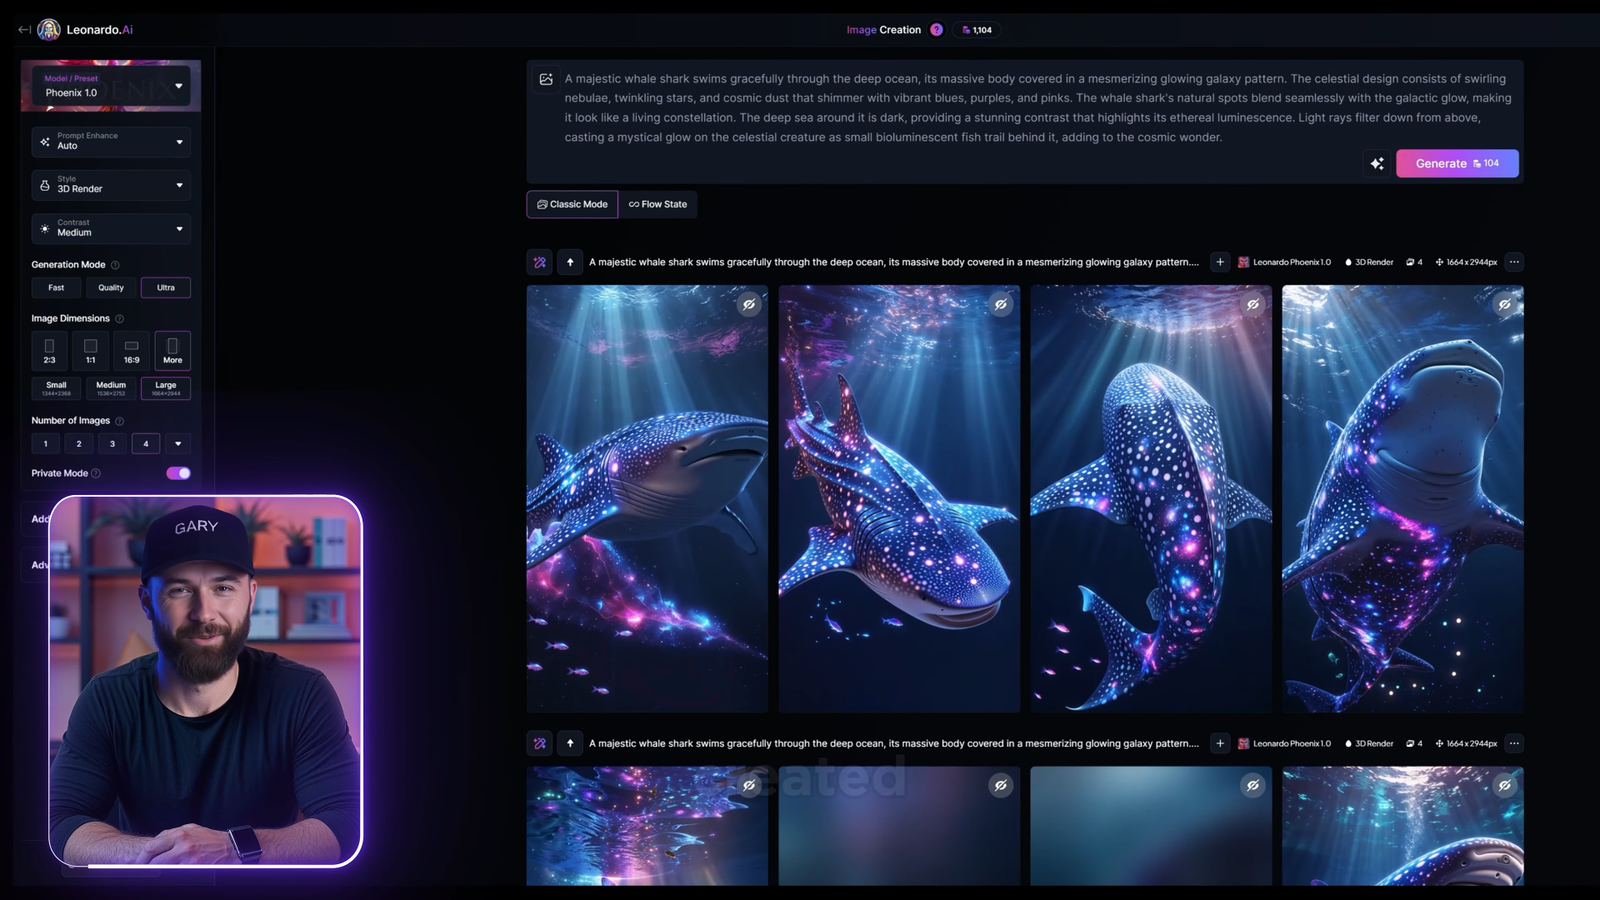Open the Model / Preset Phoenix 1.0 dropdown
Image resolution: width=1600 pixels, height=900 pixels.
[x=111, y=86]
